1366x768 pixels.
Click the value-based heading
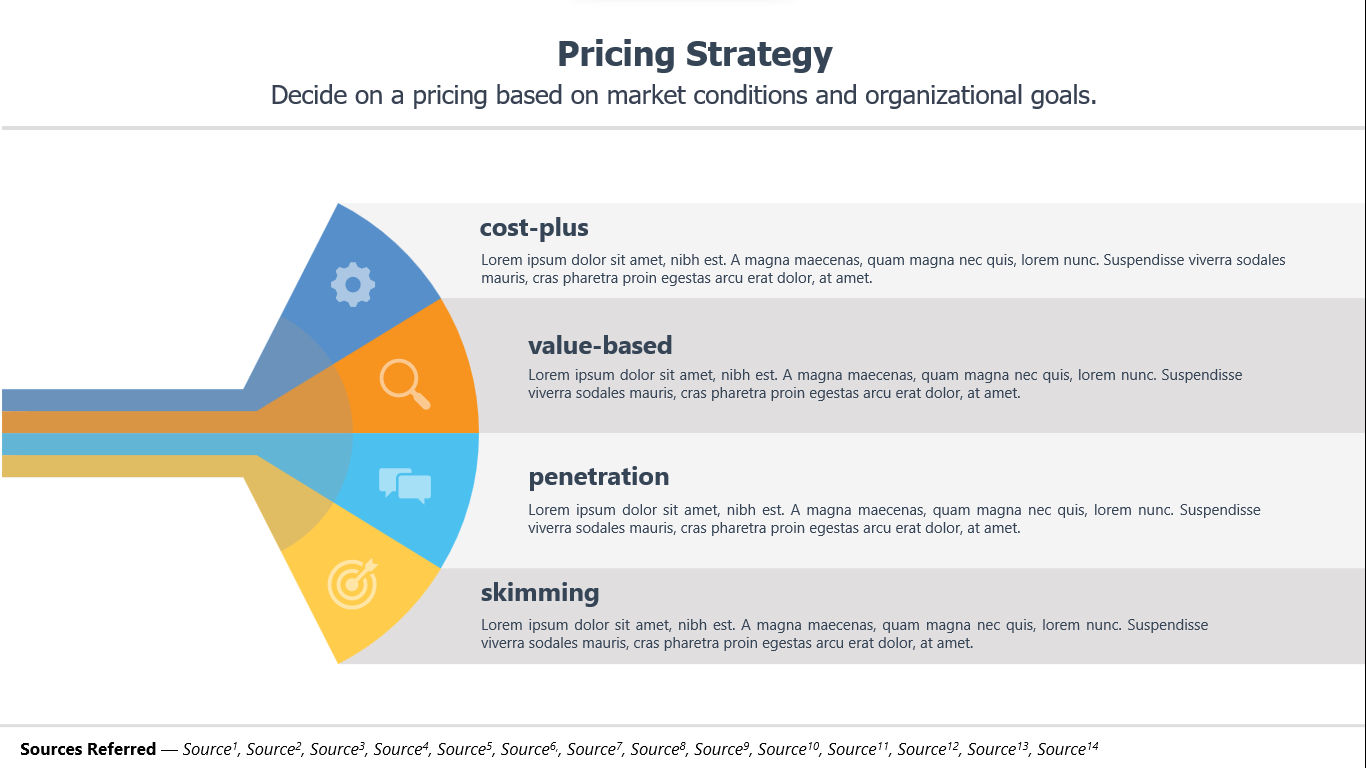600,346
